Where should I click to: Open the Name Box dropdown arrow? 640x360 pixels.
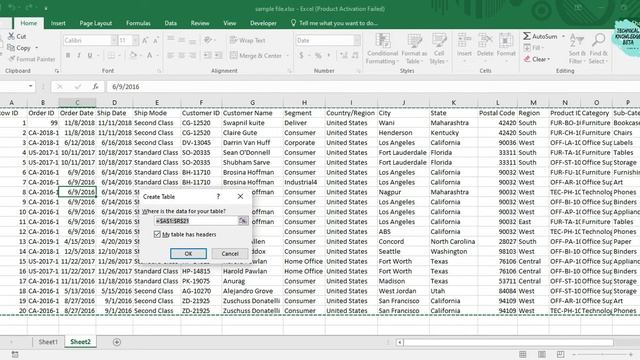point(31,86)
